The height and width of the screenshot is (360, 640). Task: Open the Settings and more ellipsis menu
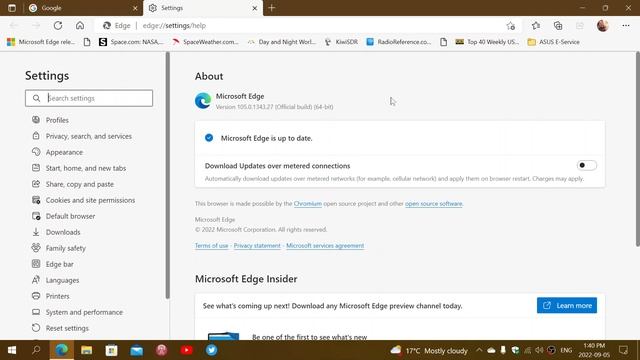[x=626, y=26]
